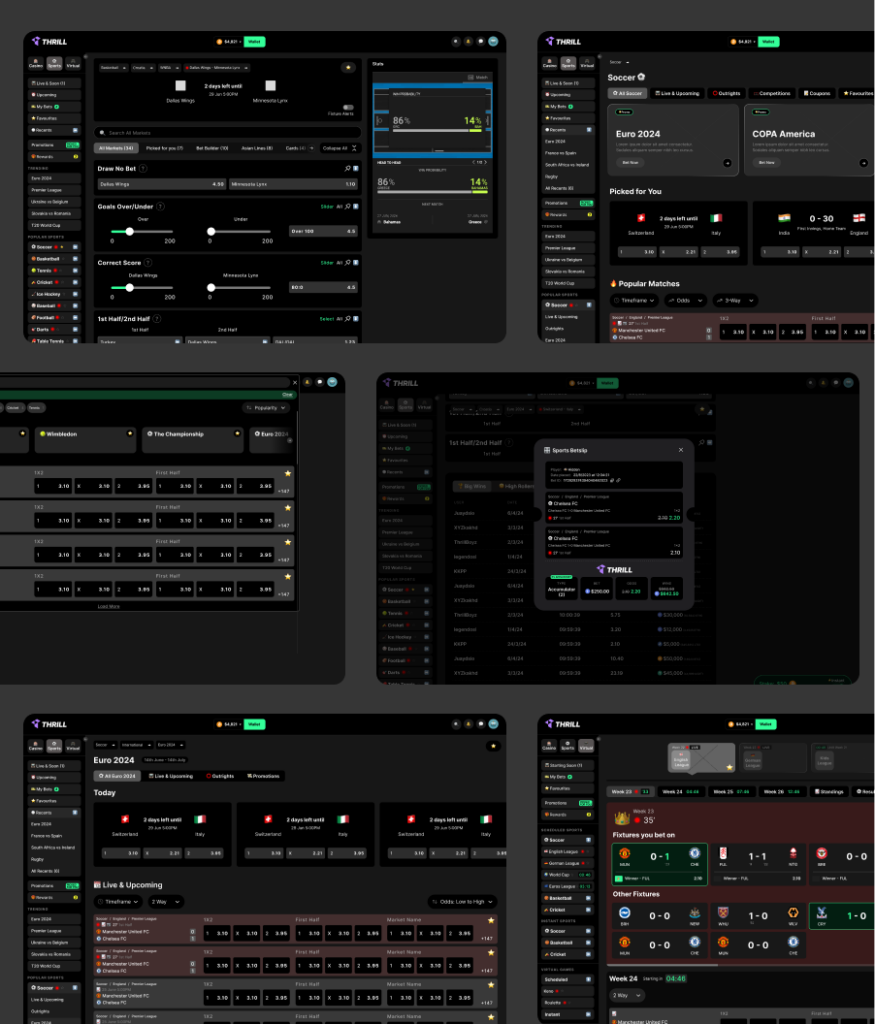
Task: Select the All Markets (34) tab
Action: click(x=116, y=148)
